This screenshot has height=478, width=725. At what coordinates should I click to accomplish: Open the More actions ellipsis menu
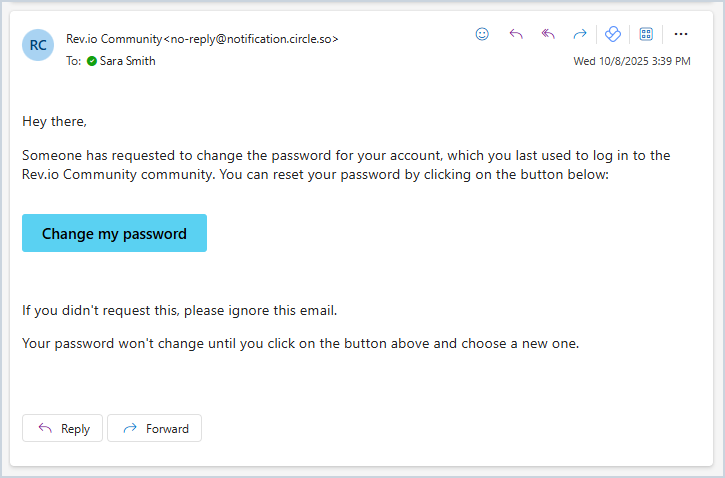pos(681,34)
